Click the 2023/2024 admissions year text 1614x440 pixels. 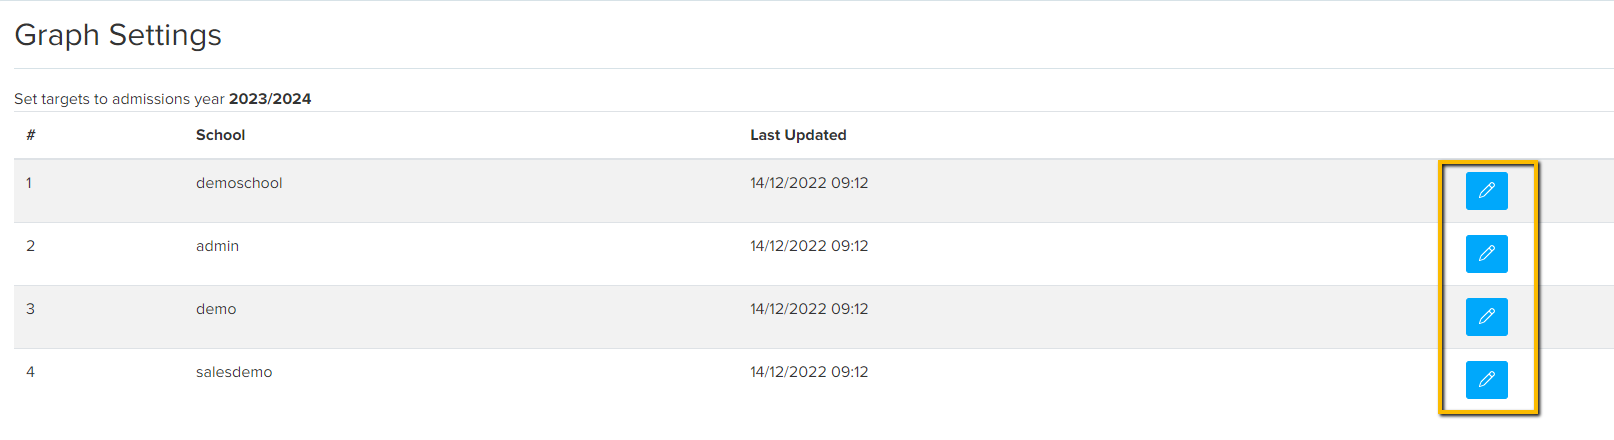270,99
